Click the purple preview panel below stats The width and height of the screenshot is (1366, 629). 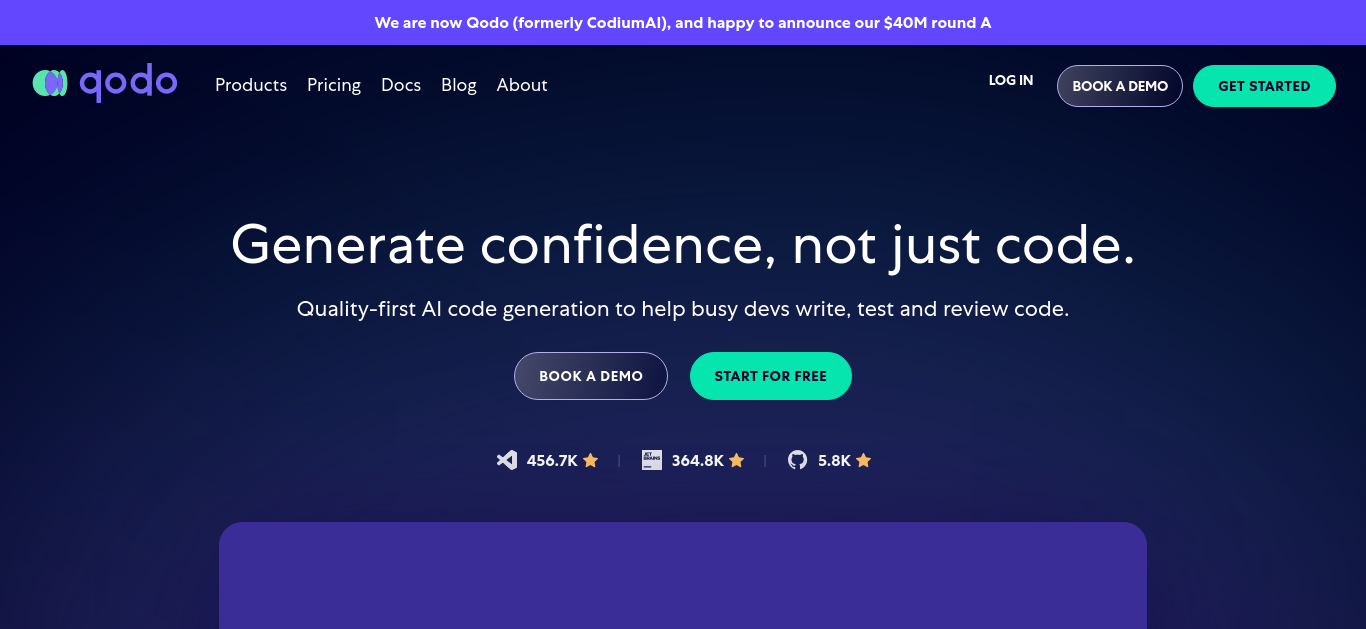[683, 575]
